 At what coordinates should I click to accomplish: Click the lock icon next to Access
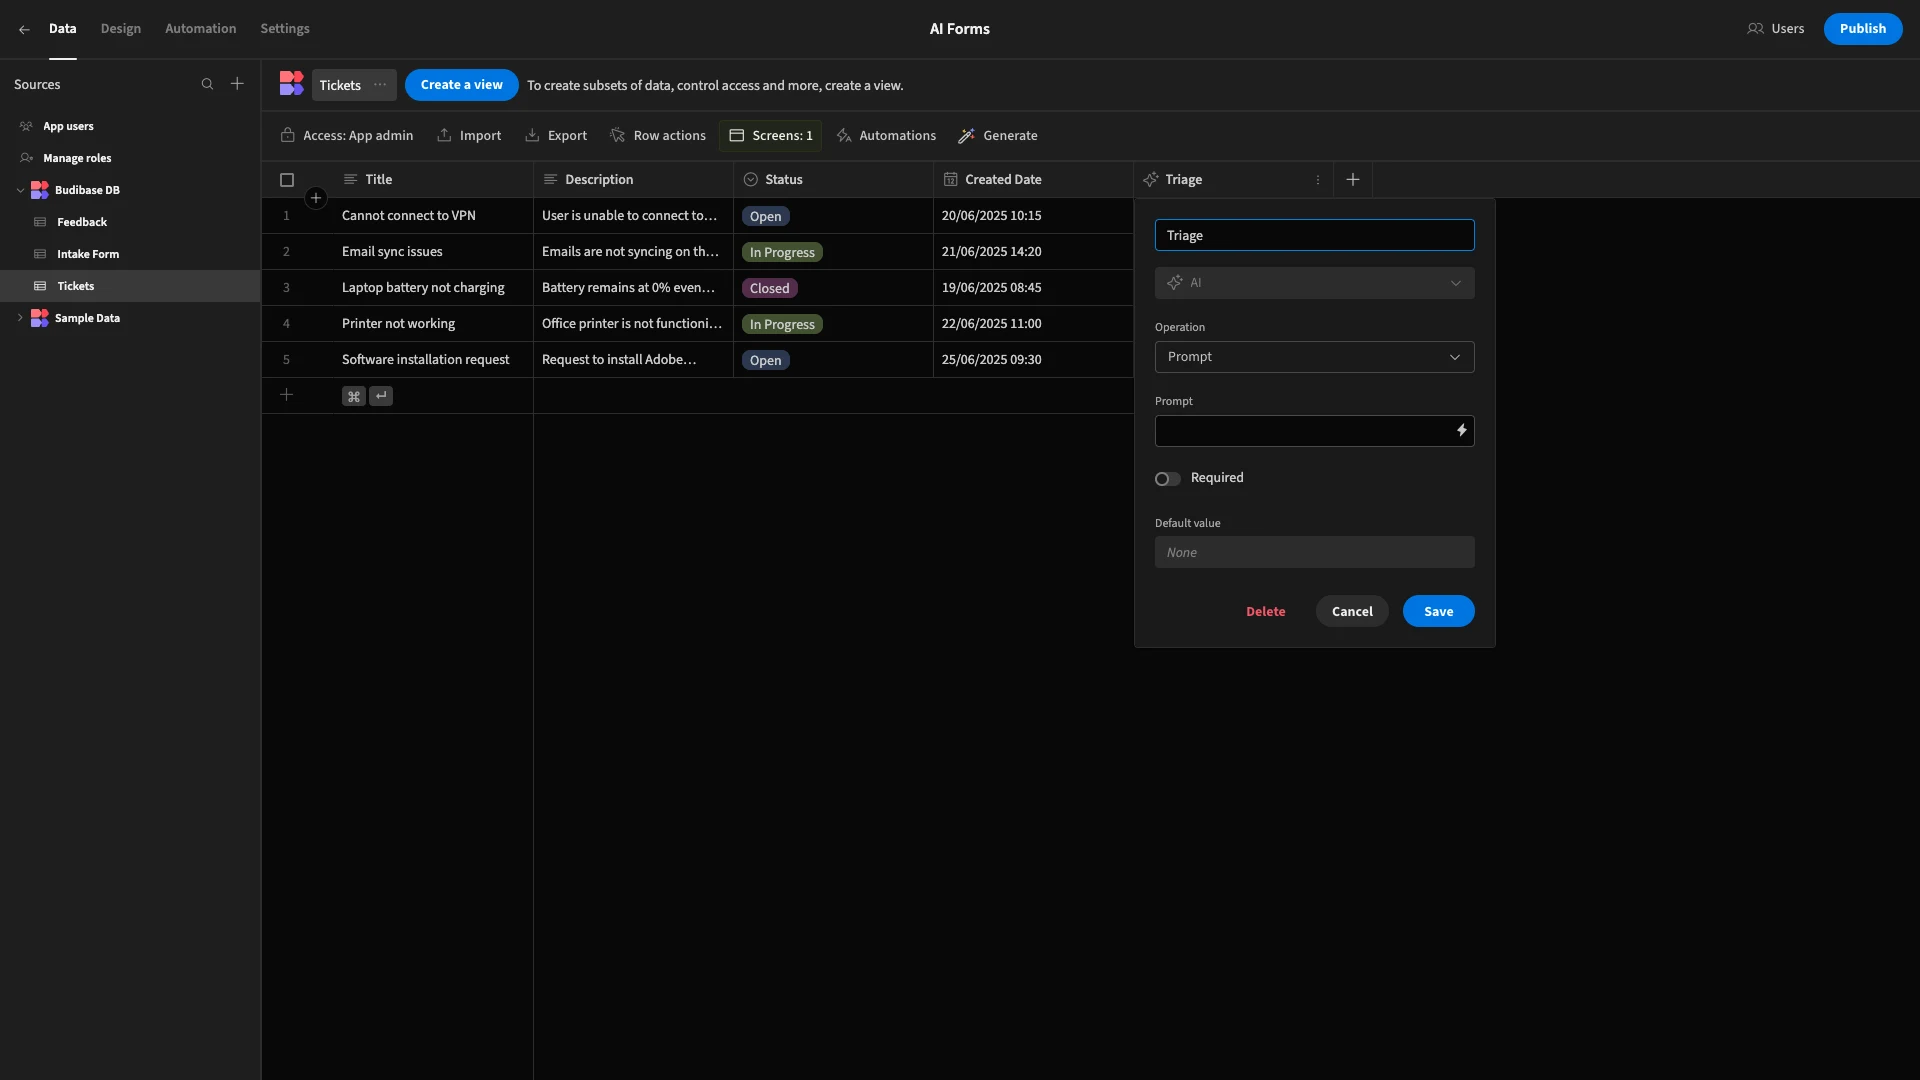tap(288, 135)
